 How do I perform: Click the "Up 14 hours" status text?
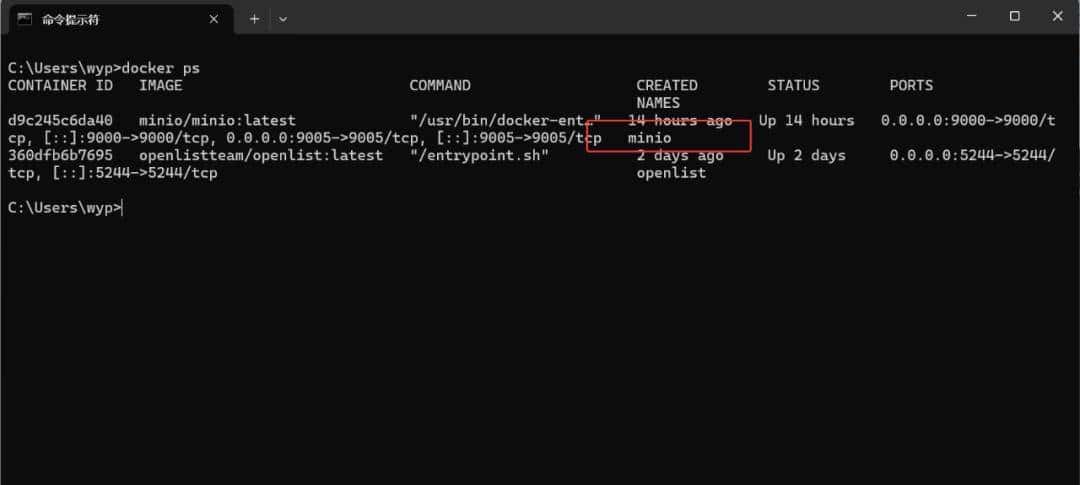pyautogui.click(x=806, y=121)
